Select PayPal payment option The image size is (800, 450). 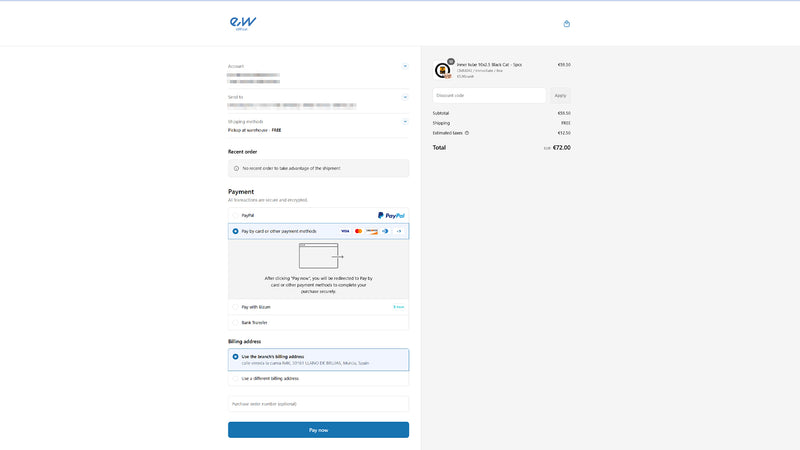[x=236, y=215]
